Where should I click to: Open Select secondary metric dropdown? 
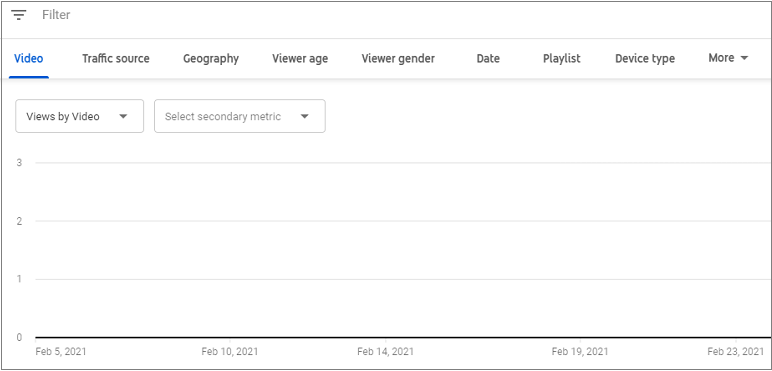240,116
